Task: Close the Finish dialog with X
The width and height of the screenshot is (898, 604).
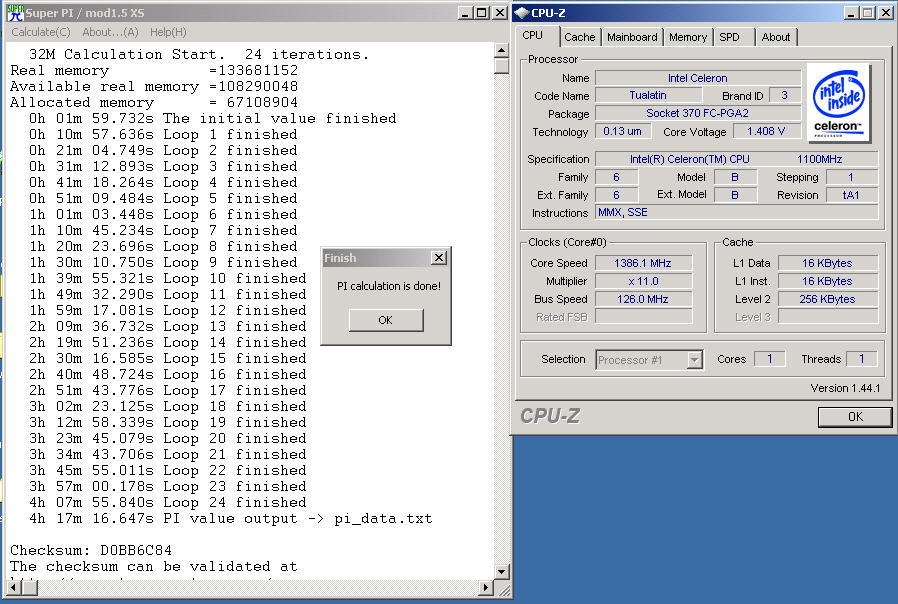Action: (439, 258)
